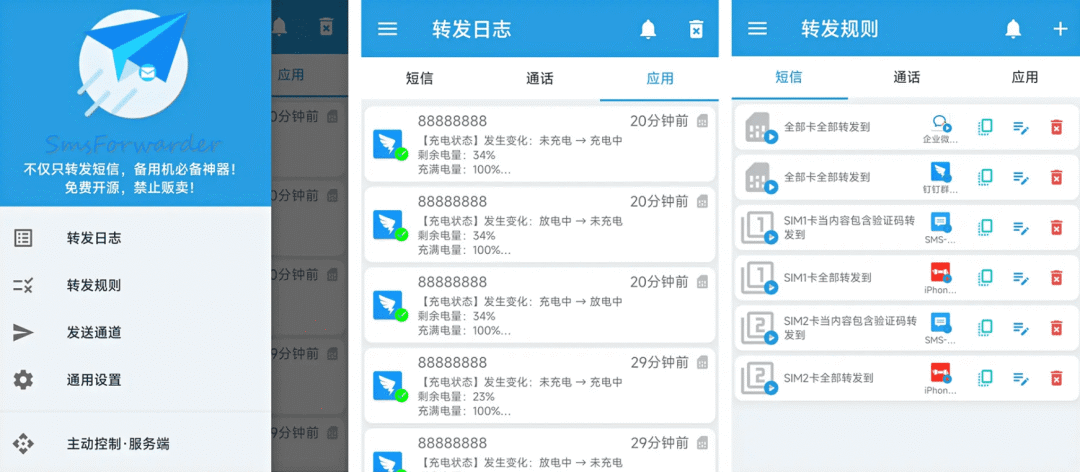The height and width of the screenshot is (472, 1080).
Task: Open 放电中 → 未充电 log from 20分钟前
Action: (539, 225)
